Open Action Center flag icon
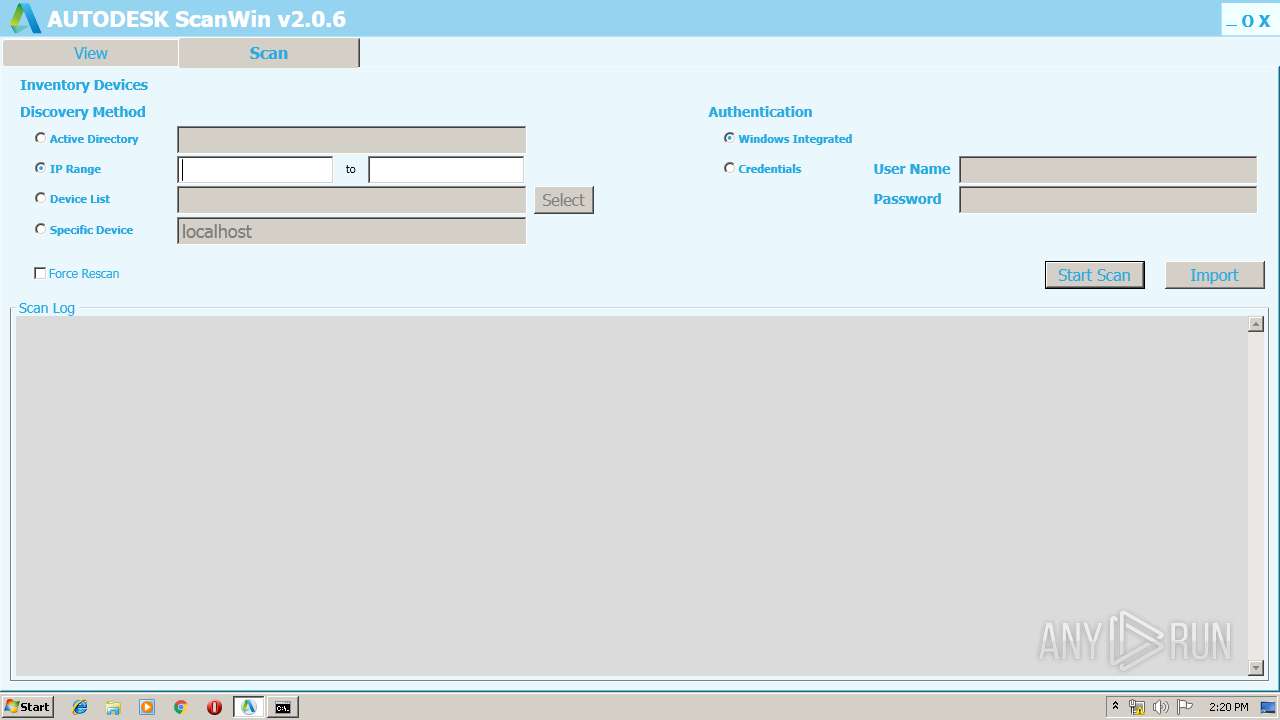 [x=1185, y=707]
